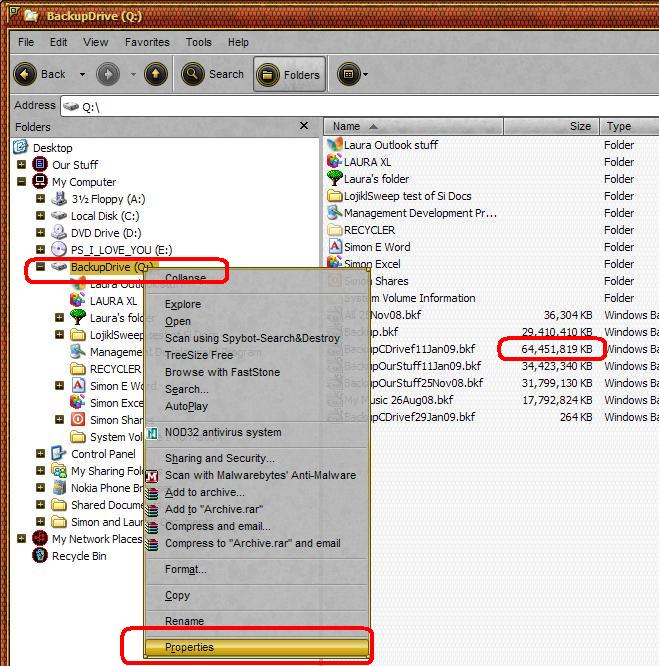
Task: Select file size 34,423,340 KB
Action: coord(557,366)
